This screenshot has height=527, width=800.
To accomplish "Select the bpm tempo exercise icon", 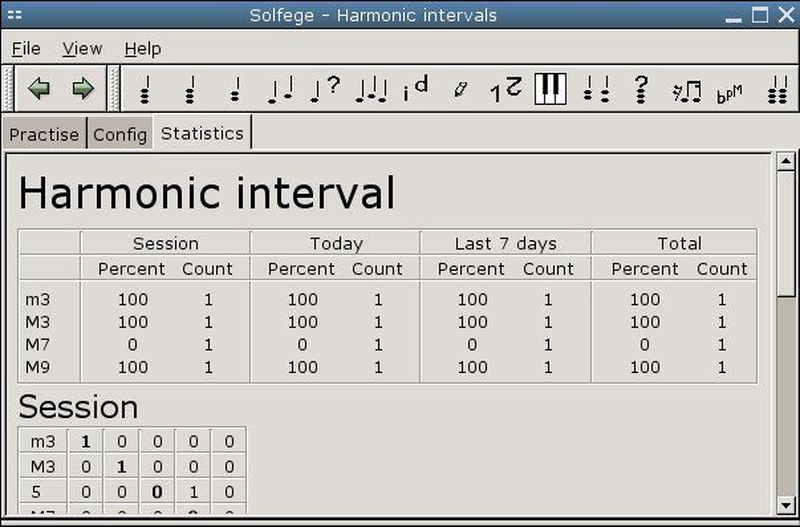I will (x=729, y=93).
